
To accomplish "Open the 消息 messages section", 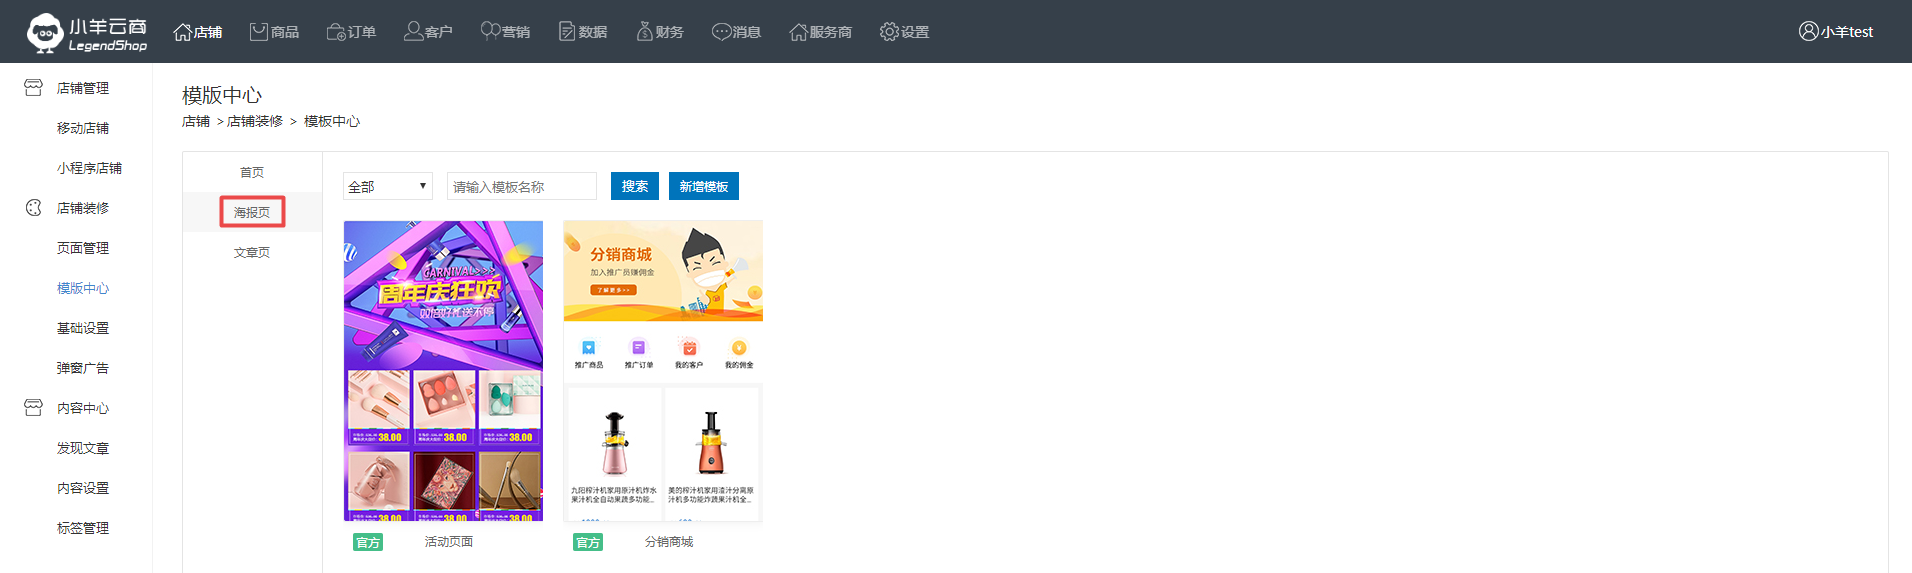I will [x=736, y=32].
